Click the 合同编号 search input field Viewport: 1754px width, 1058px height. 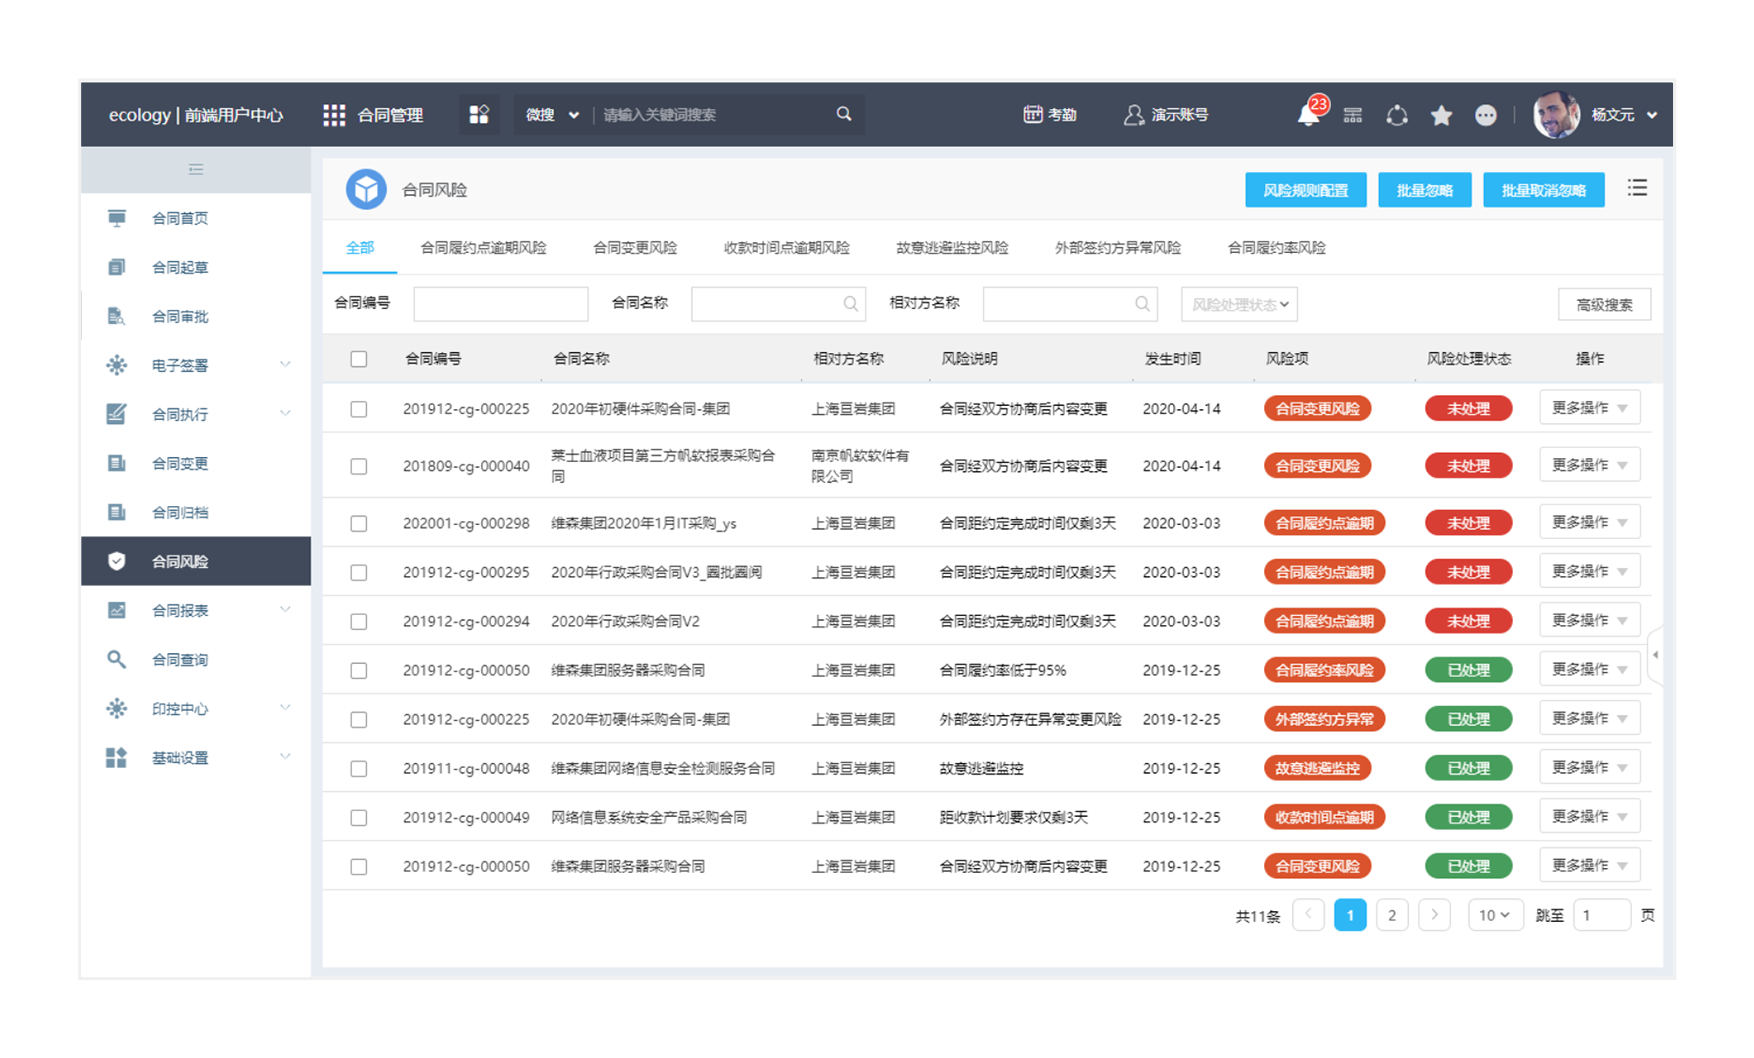coord(501,304)
